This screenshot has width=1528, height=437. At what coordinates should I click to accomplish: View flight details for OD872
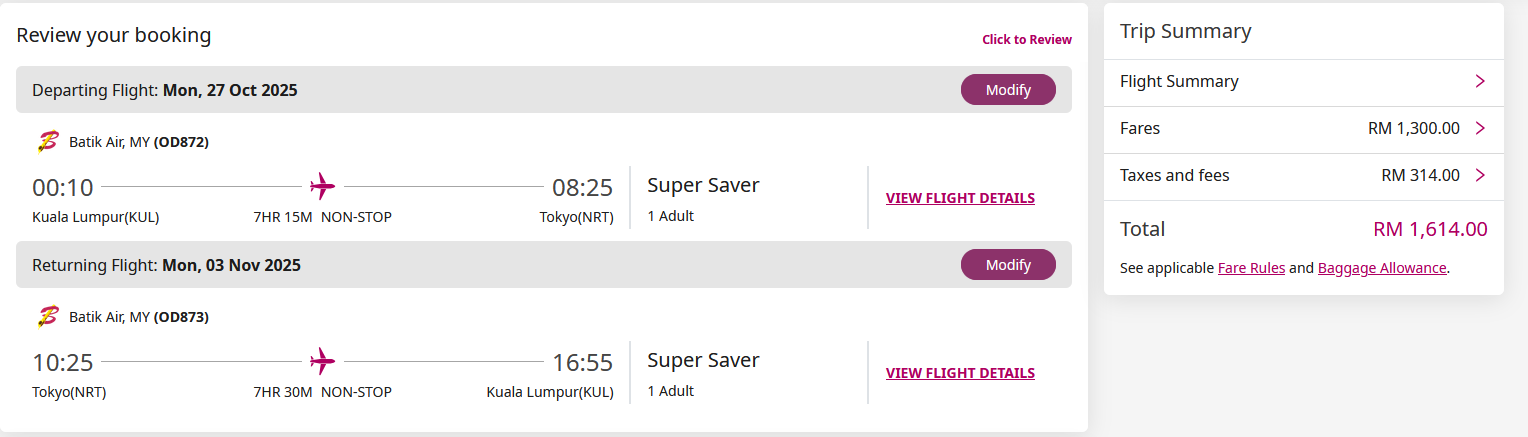click(x=960, y=198)
